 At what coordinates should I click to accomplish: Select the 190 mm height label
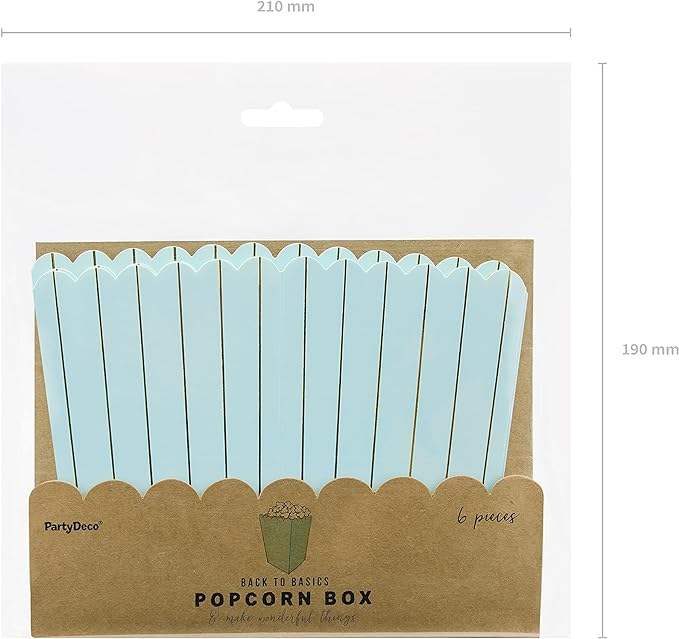coord(650,349)
